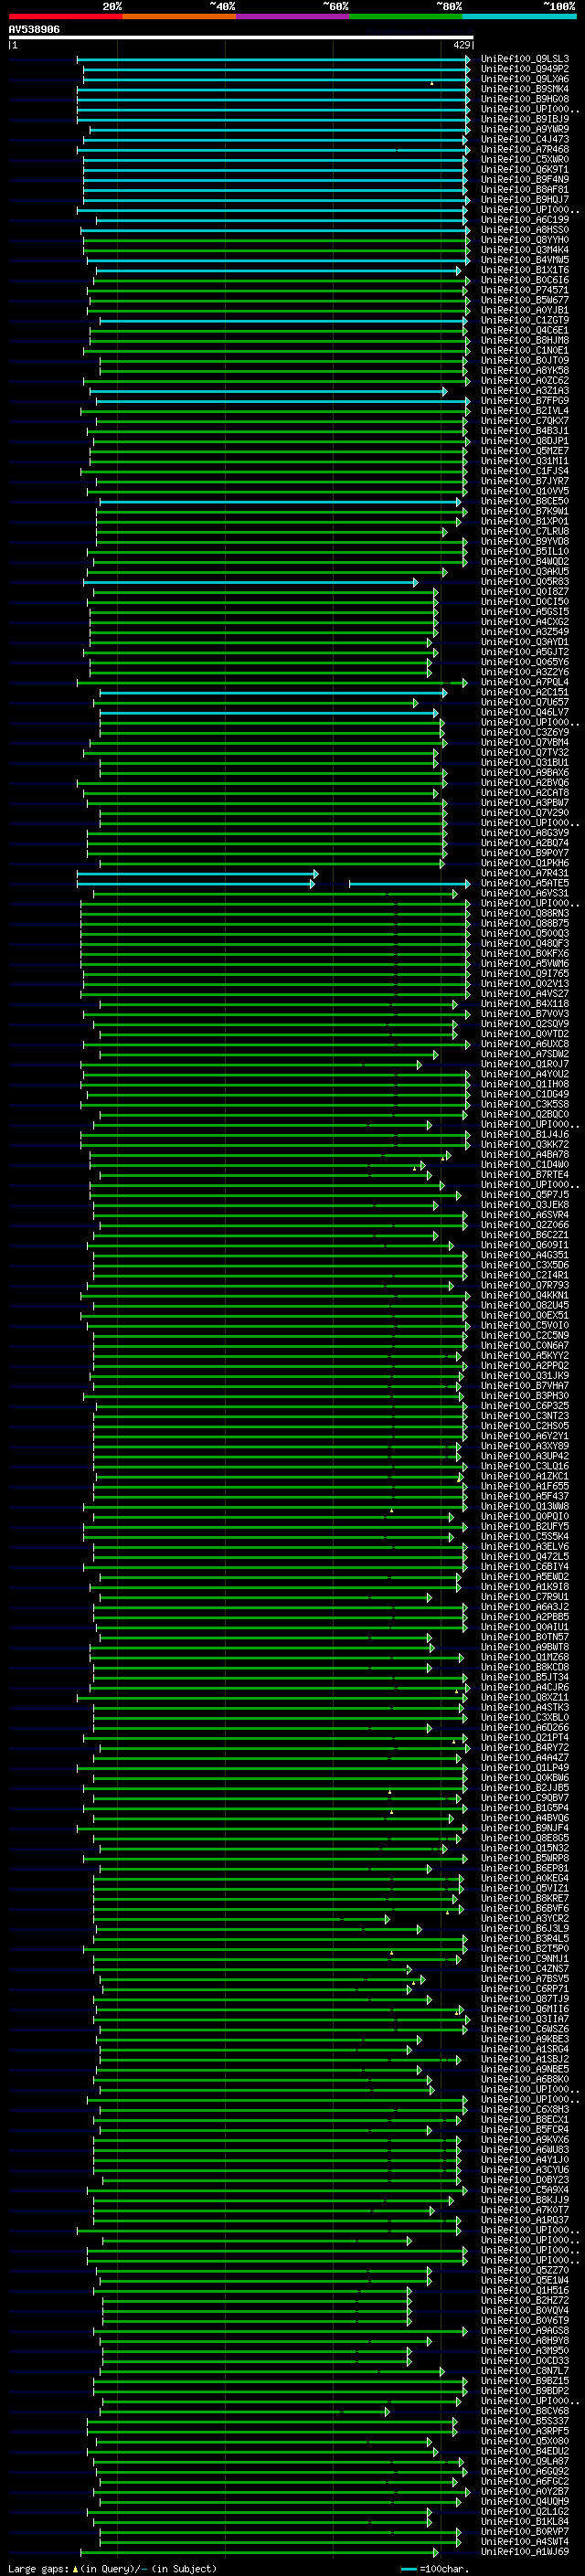Select label UniRef100_Q8DJP1
The height and width of the screenshot is (2576, 585).
(525, 441)
